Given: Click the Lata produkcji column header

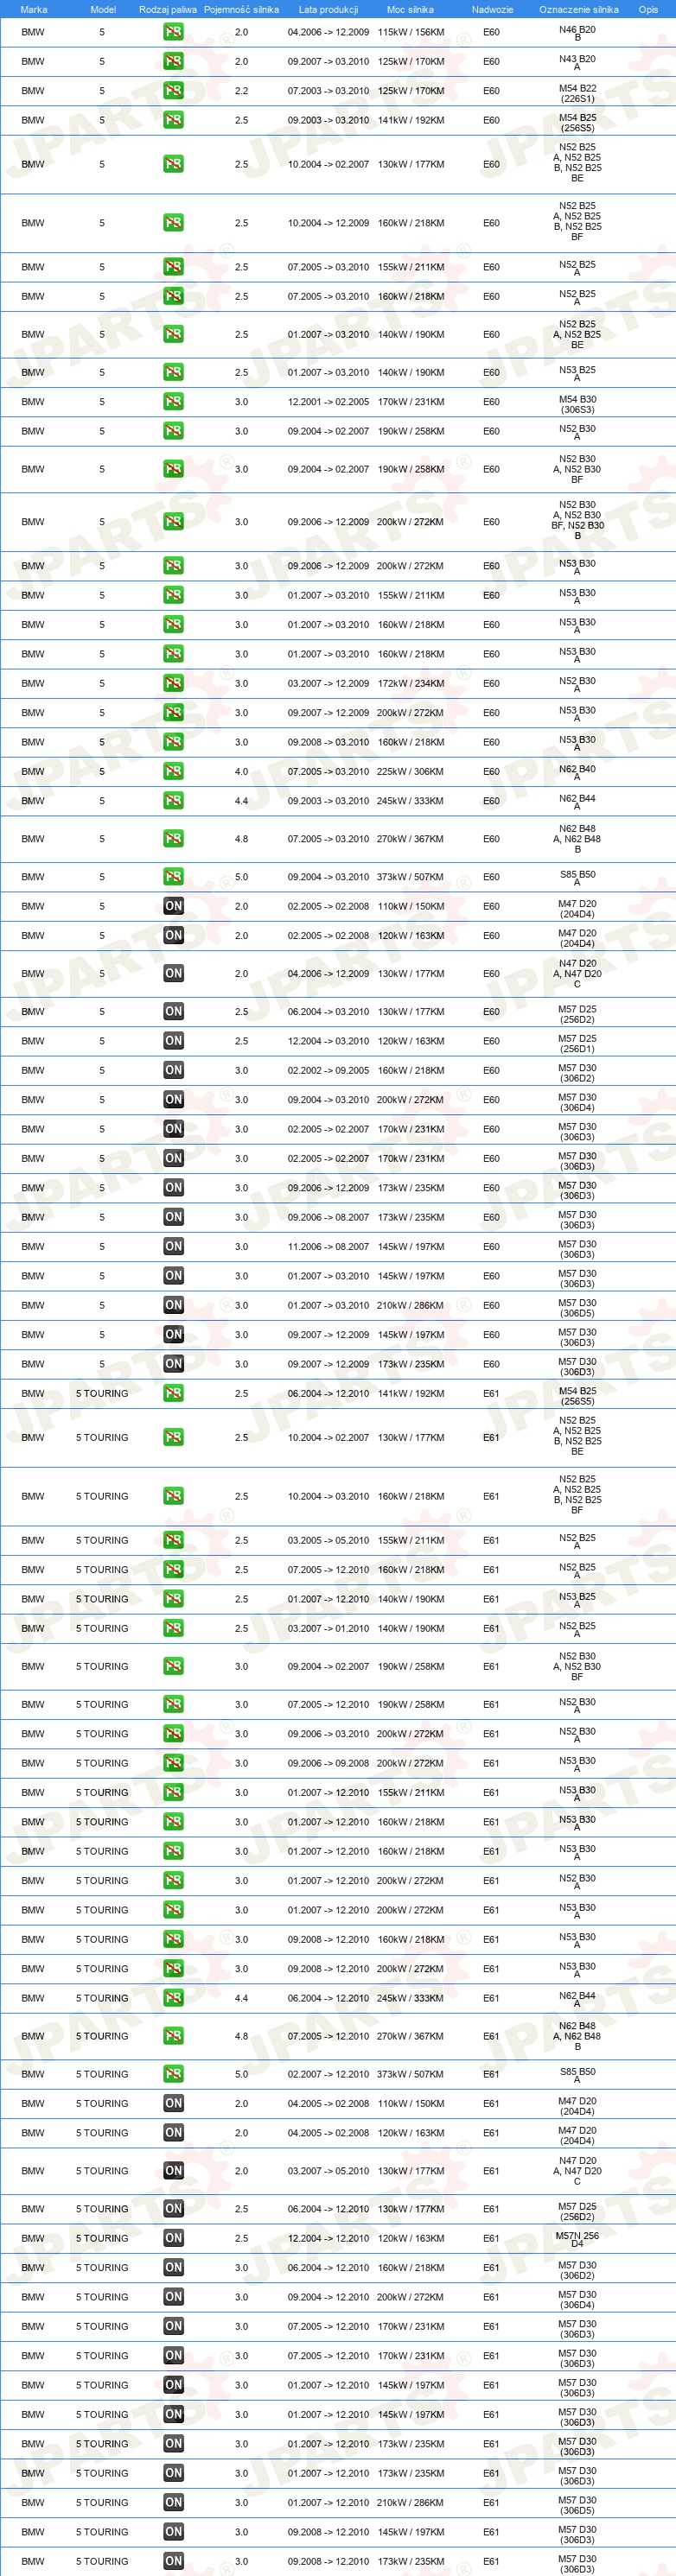Looking at the screenshot, I should coord(328,9).
